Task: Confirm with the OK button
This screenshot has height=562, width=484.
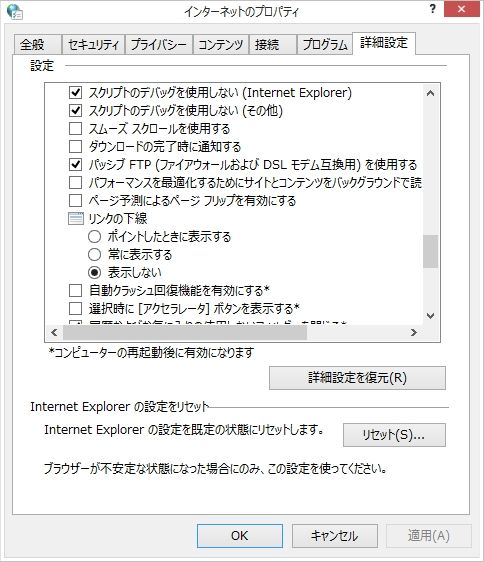Action: coord(240,536)
